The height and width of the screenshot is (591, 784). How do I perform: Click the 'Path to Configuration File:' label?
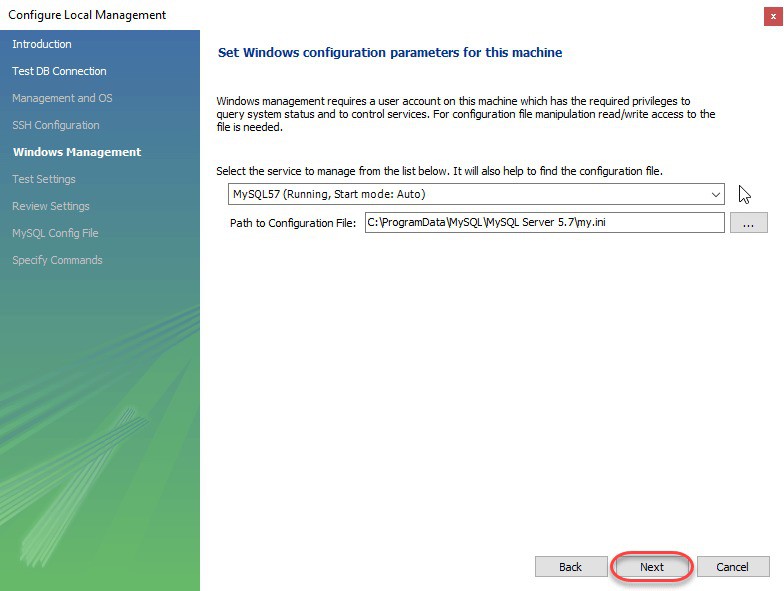click(293, 223)
